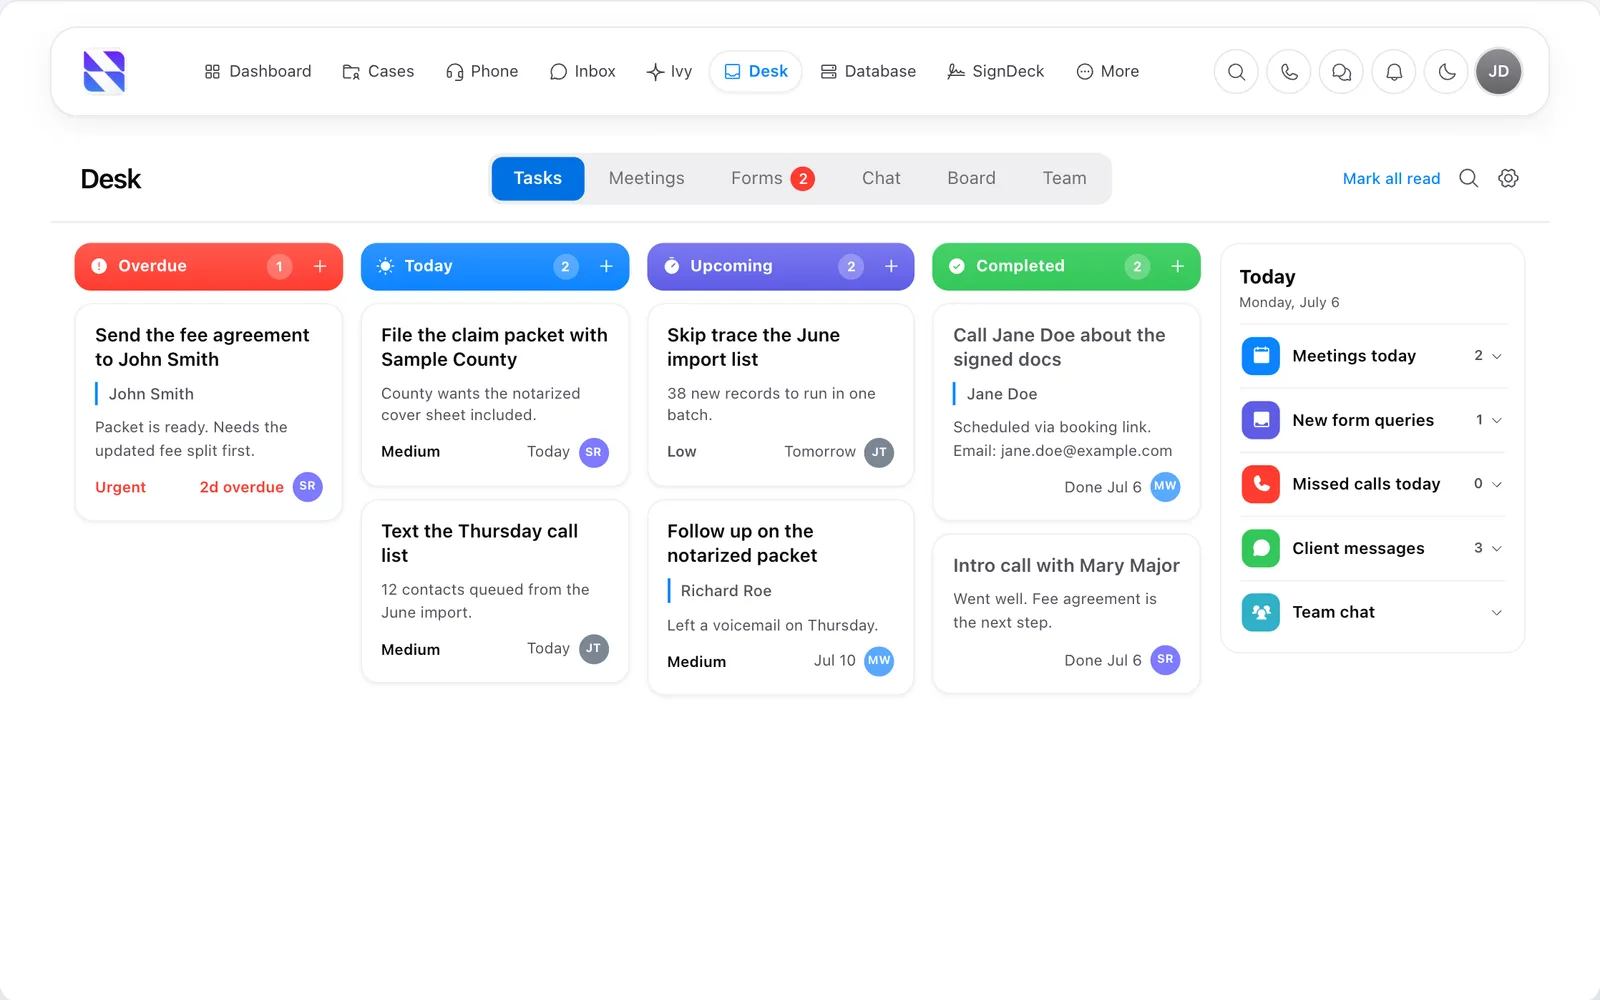Open Cases from the top navigation
Viewport: 1600px width, 1000px height.
378,72
